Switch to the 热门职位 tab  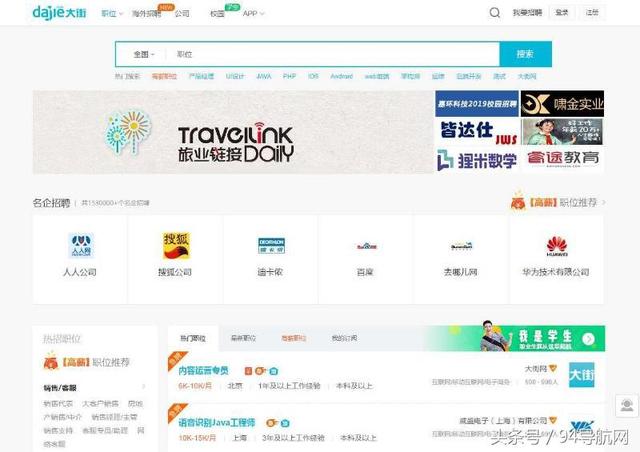pos(193,338)
